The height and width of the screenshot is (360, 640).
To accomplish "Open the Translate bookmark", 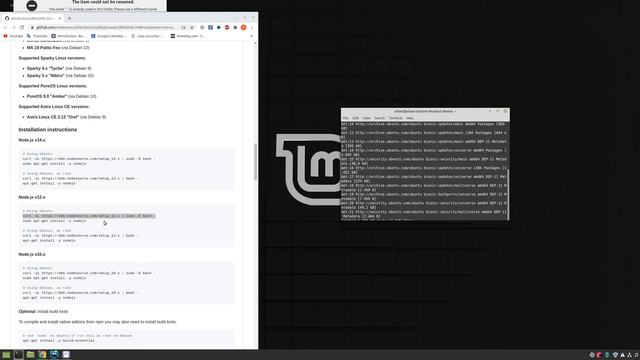I will [37, 36].
